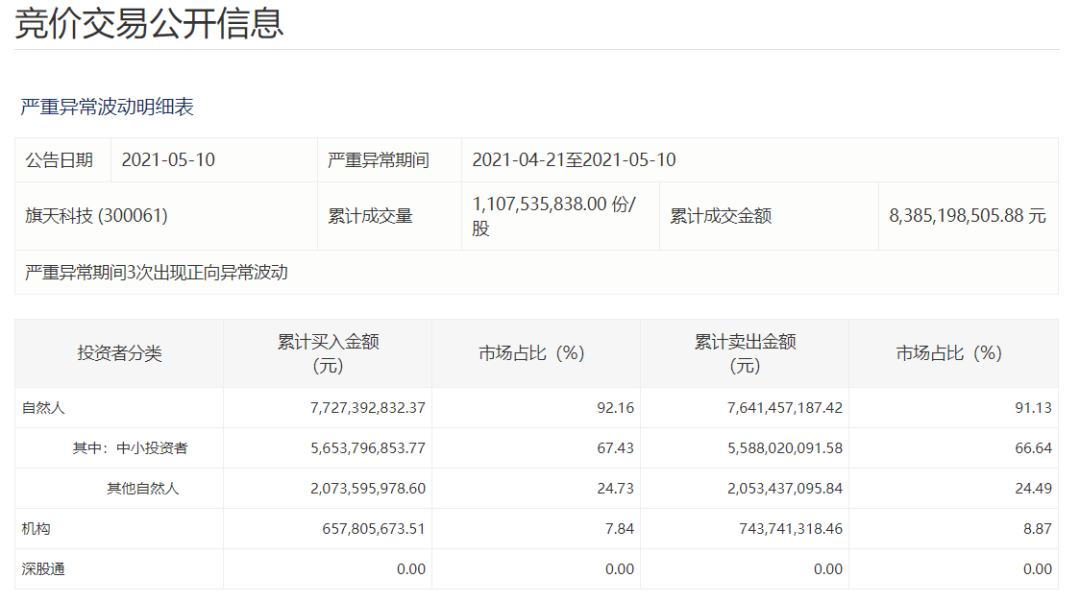The width and height of the screenshot is (1080, 602).
Task: Click the 公告日期 label cell
Action: point(59,160)
